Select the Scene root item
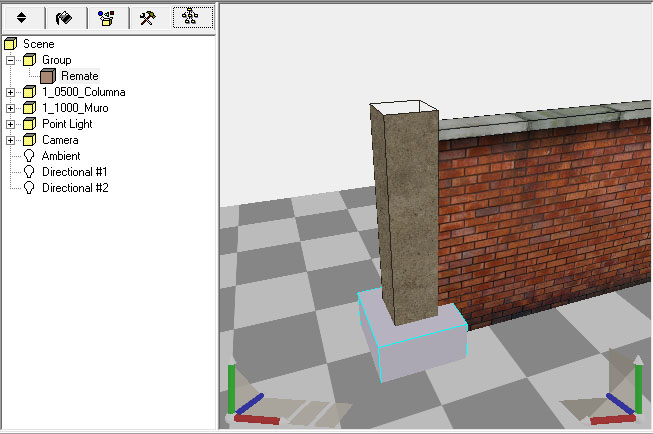Image resolution: width=653 pixels, height=434 pixels. (x=39, y=44)
